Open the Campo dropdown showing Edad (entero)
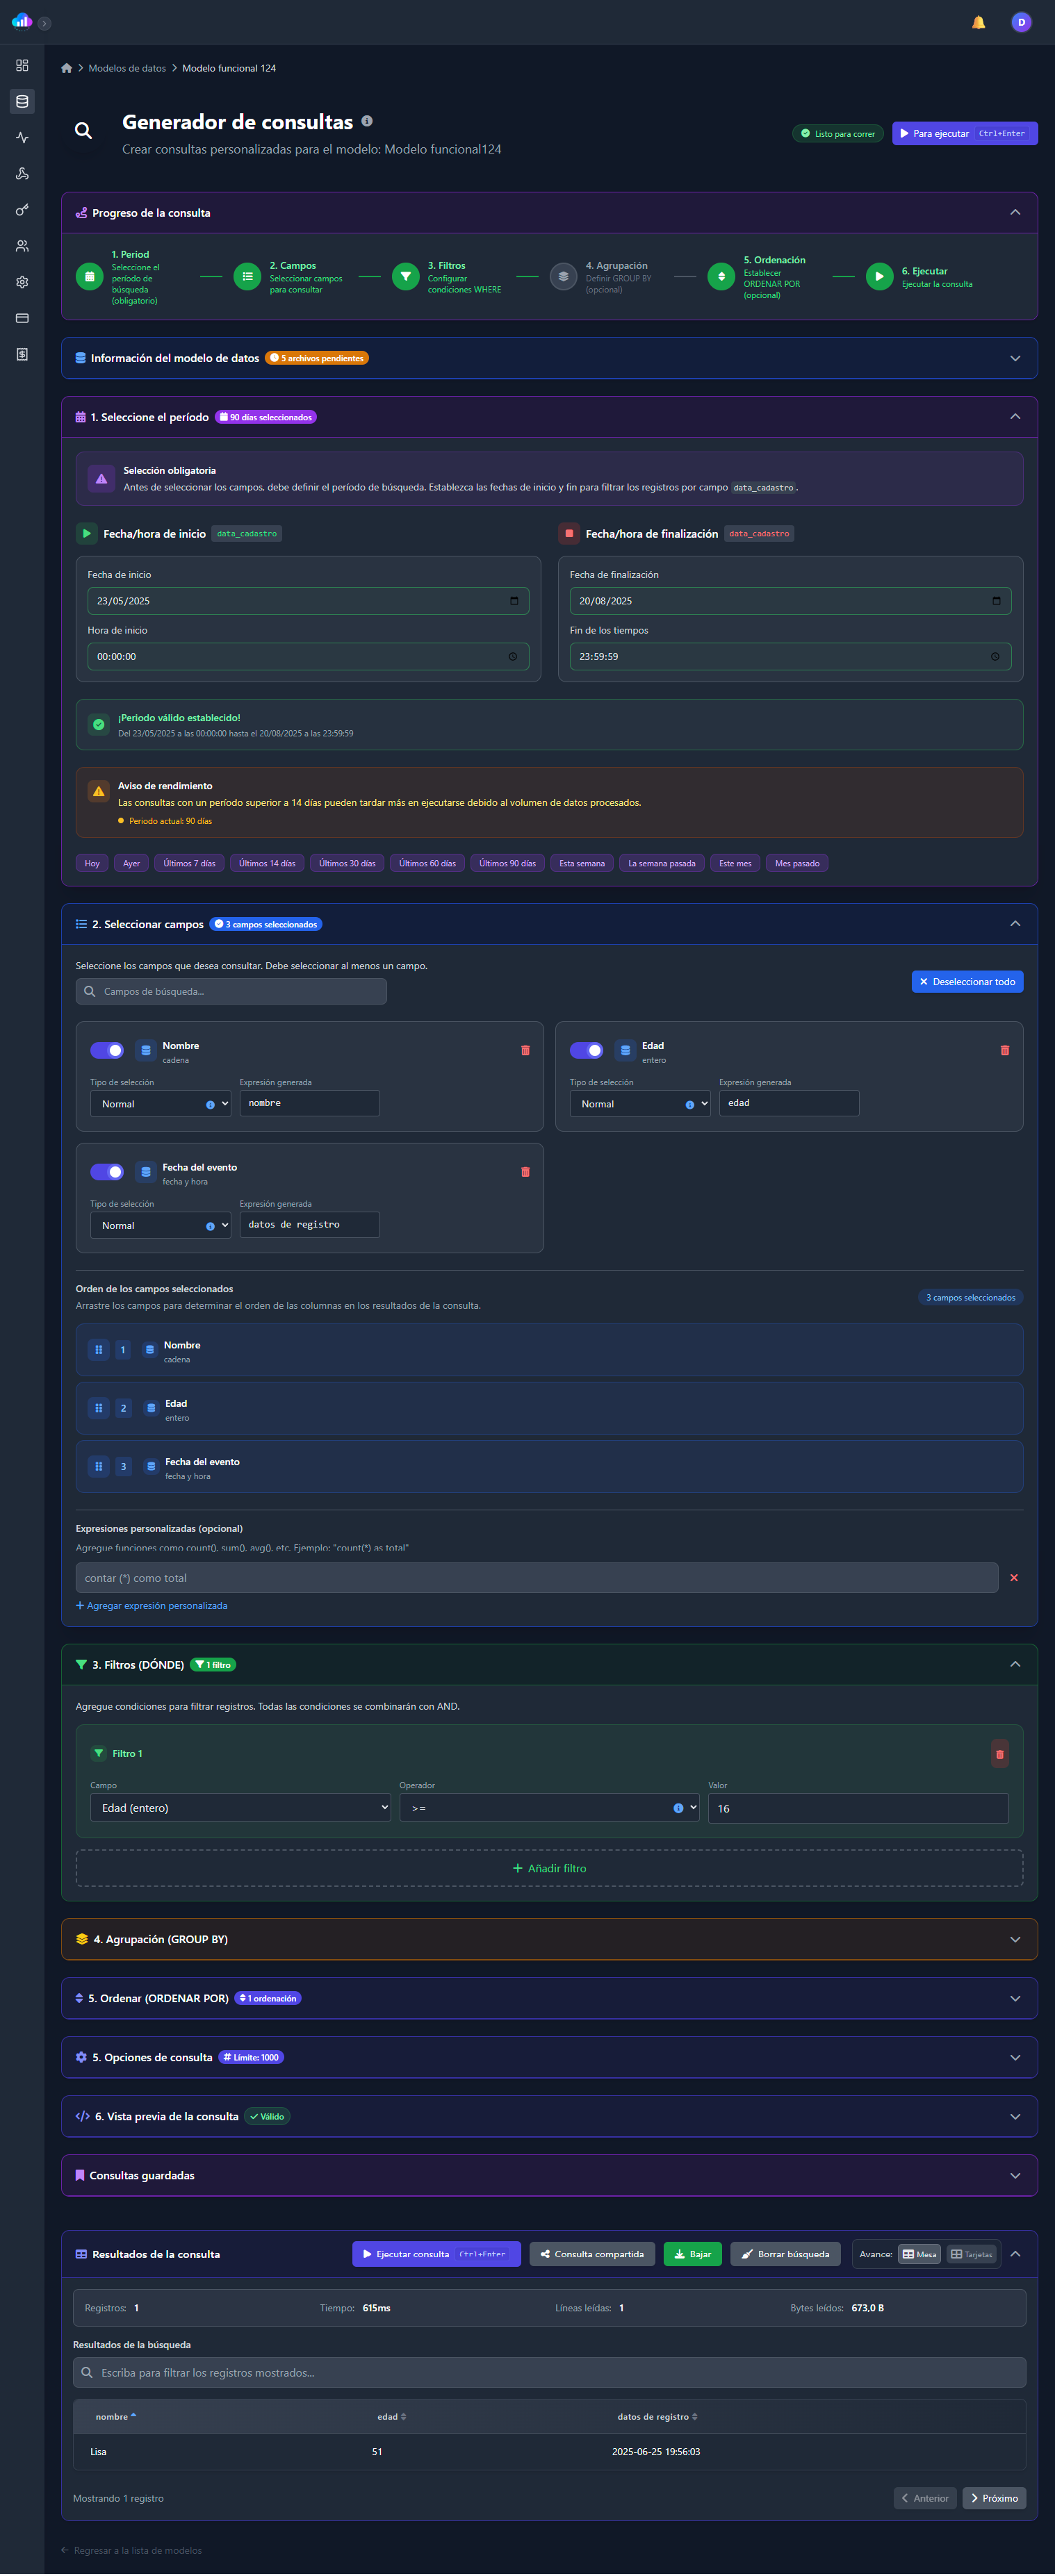Screen dimensions: 1055x2576 (x=240, y=1807)
